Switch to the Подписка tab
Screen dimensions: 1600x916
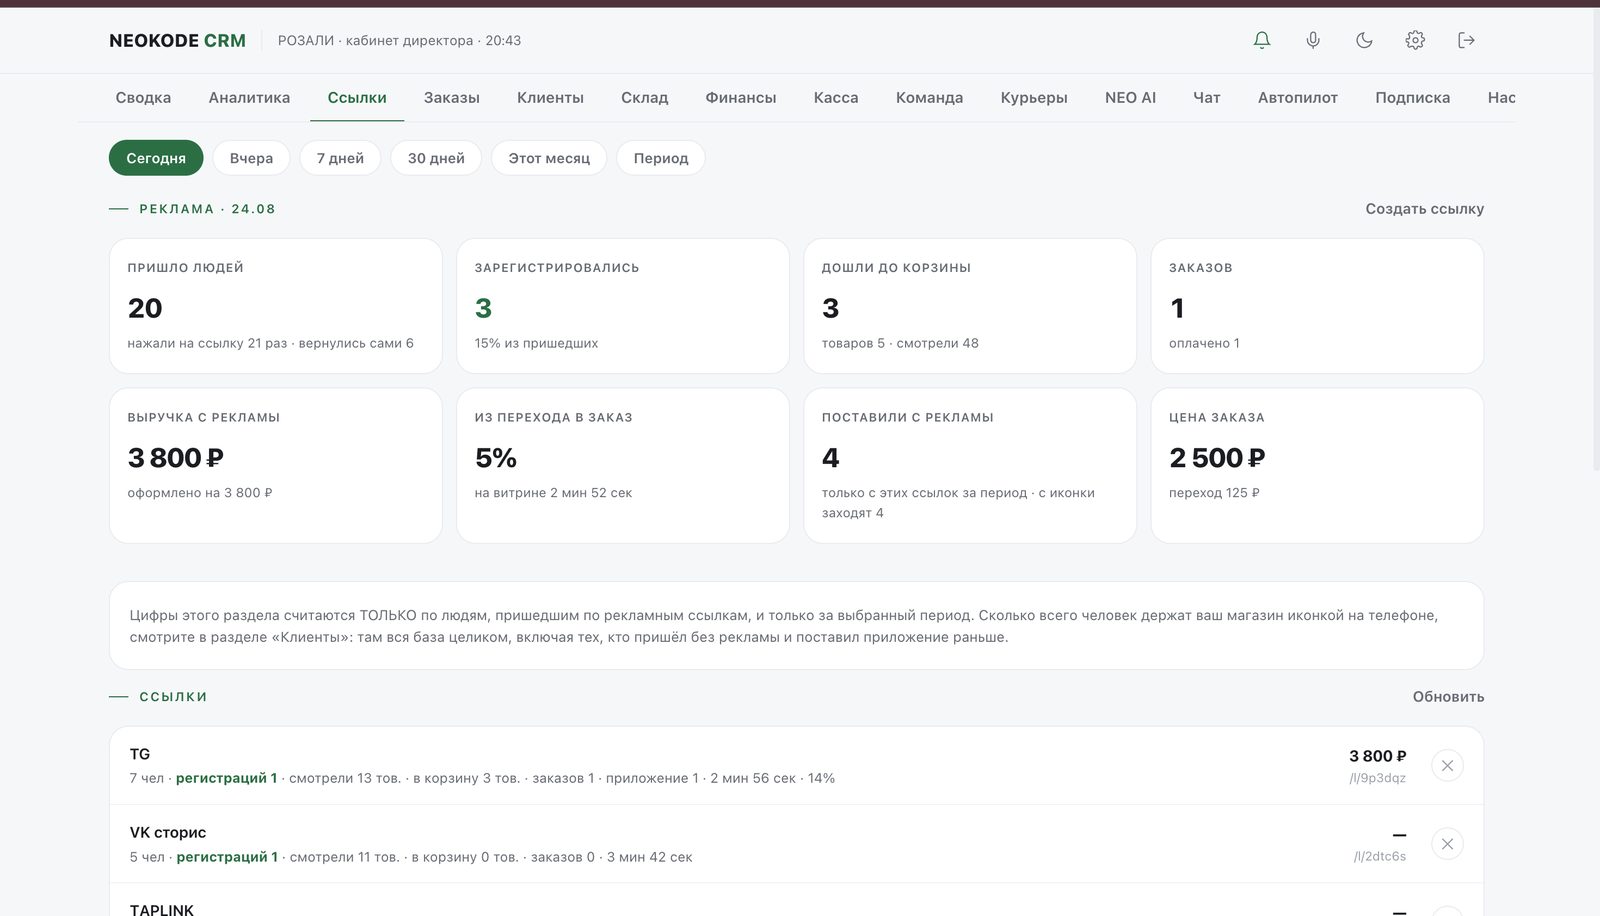click(1412, 97)
